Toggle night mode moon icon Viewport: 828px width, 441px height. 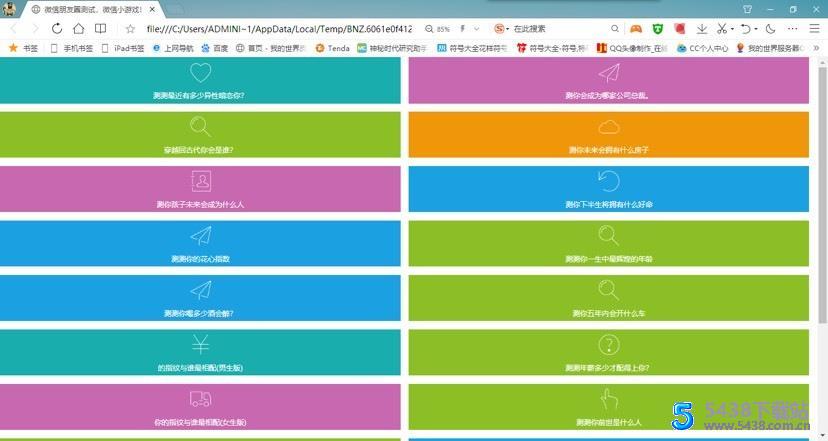click(770, 29)
